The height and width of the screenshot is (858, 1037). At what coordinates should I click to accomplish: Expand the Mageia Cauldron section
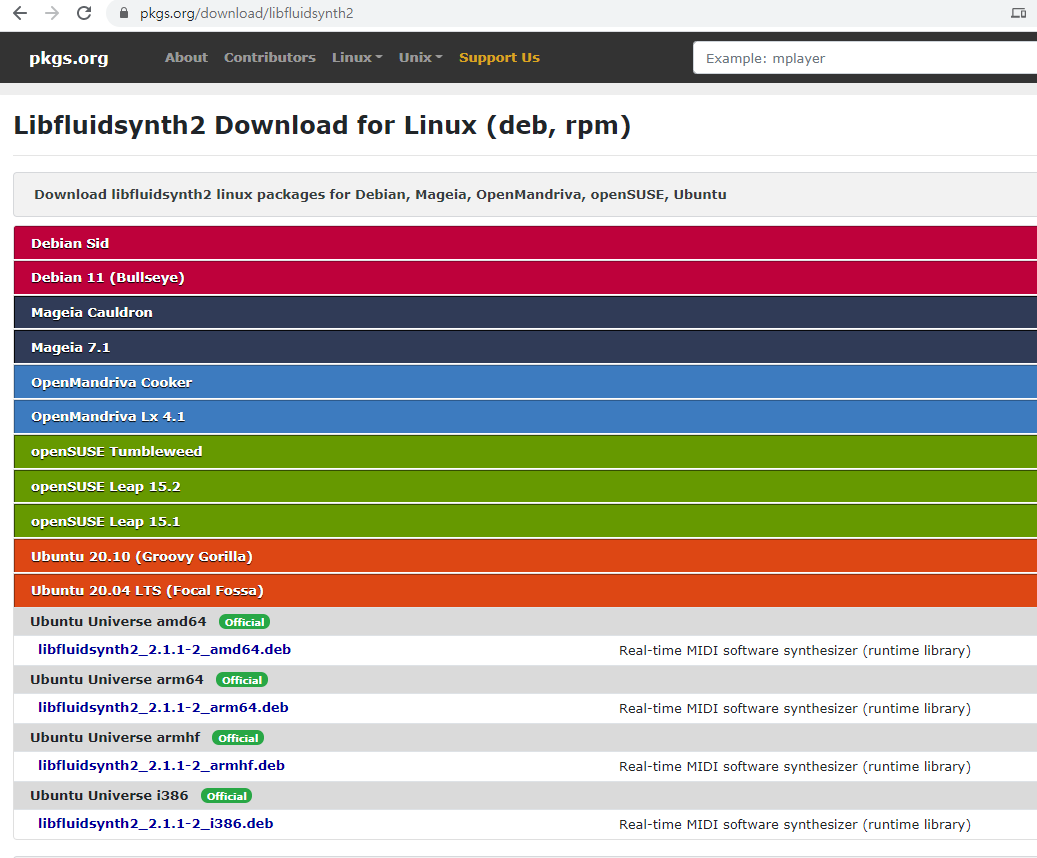pyautogui.click(x=525, y=312)
